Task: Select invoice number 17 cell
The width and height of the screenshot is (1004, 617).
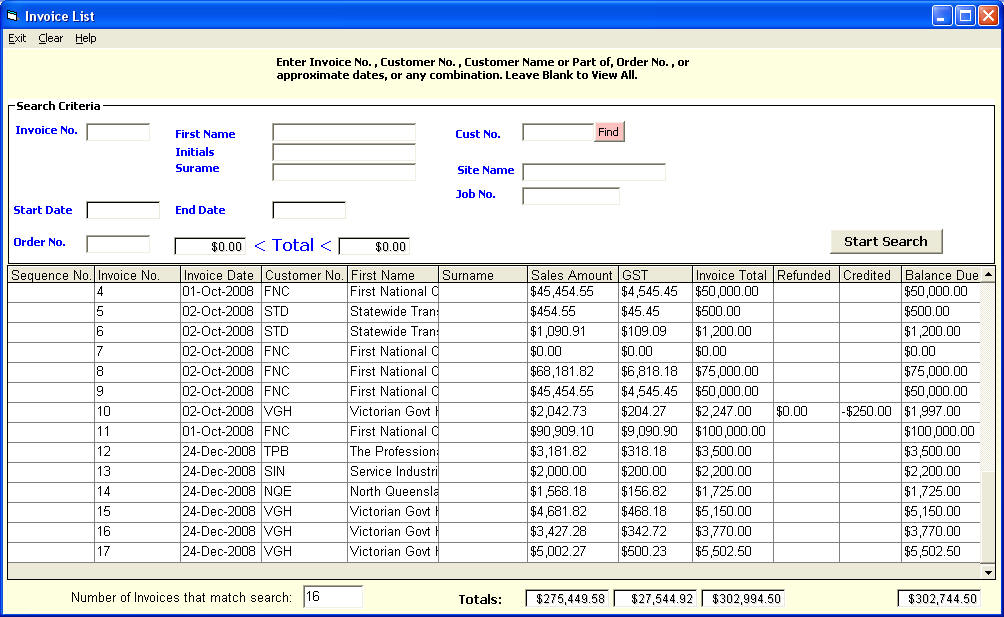Action: coord(137,552)
